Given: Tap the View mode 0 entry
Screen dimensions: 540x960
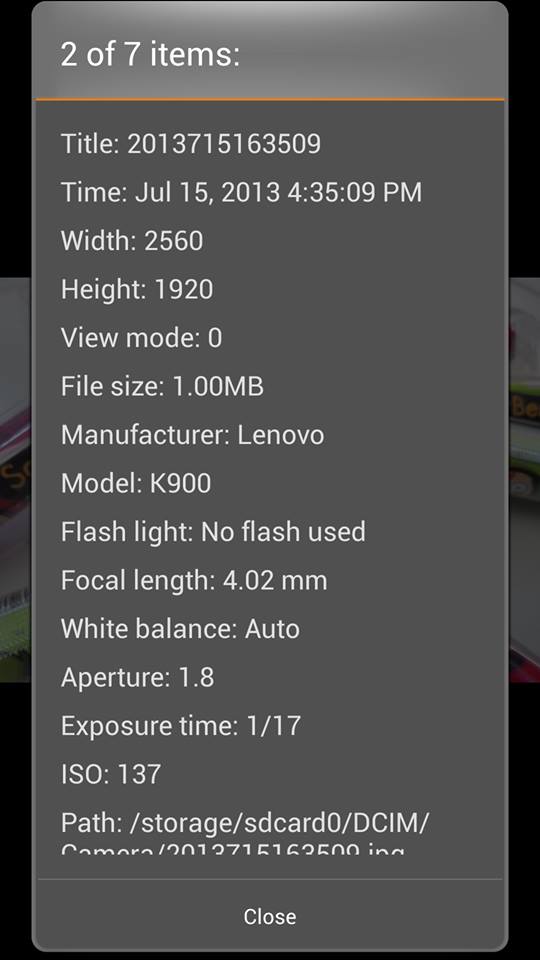Looking at the screenshot, I should 141,338.
